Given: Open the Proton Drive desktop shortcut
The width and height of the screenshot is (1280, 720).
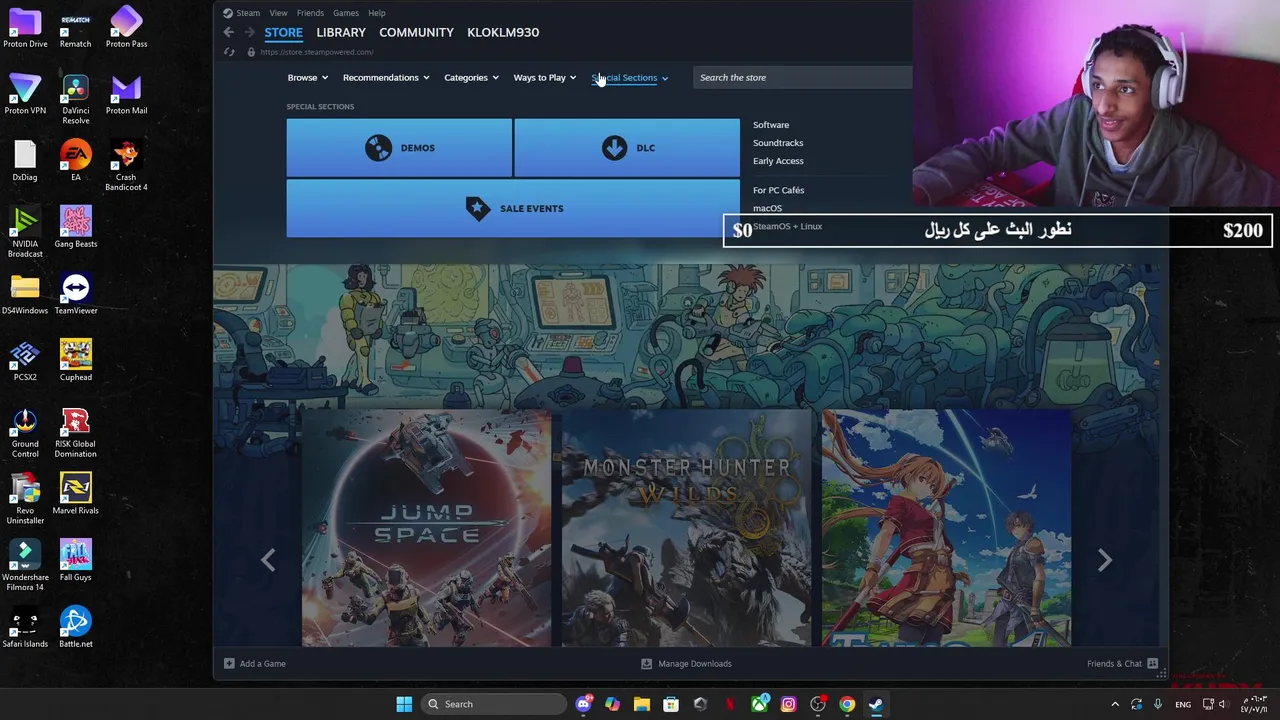Looking at the screenshot, I should point(25,27).
